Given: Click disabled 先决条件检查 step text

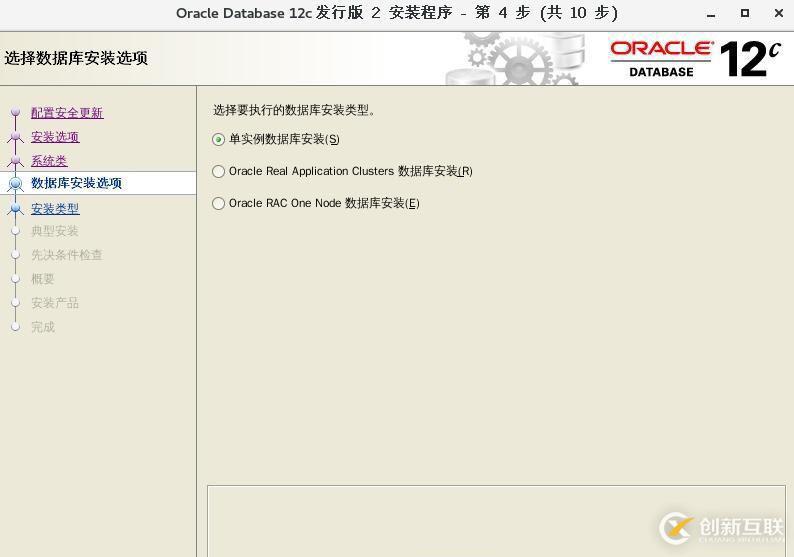Looking at the screenshot, I should click(x=67, y=255).
